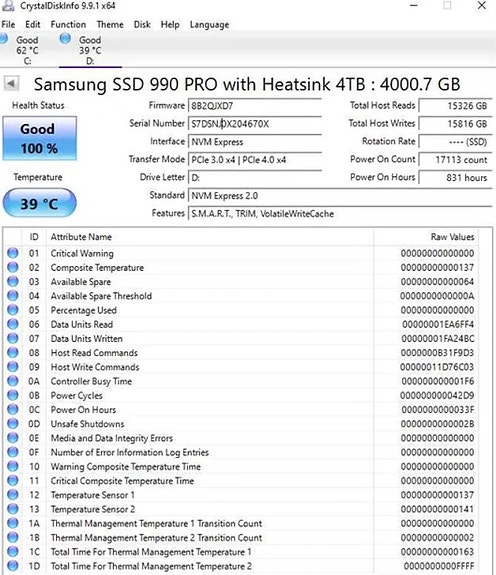This screenshot has width=496, height=575.
Task: Click status icon for attribute 1C row
Action: coord(13,552)
